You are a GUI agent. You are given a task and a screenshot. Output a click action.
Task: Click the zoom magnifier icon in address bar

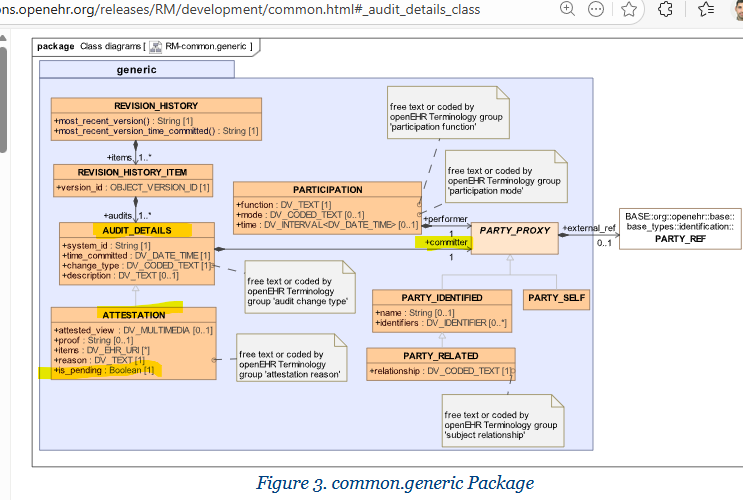[x=567, y=10]
